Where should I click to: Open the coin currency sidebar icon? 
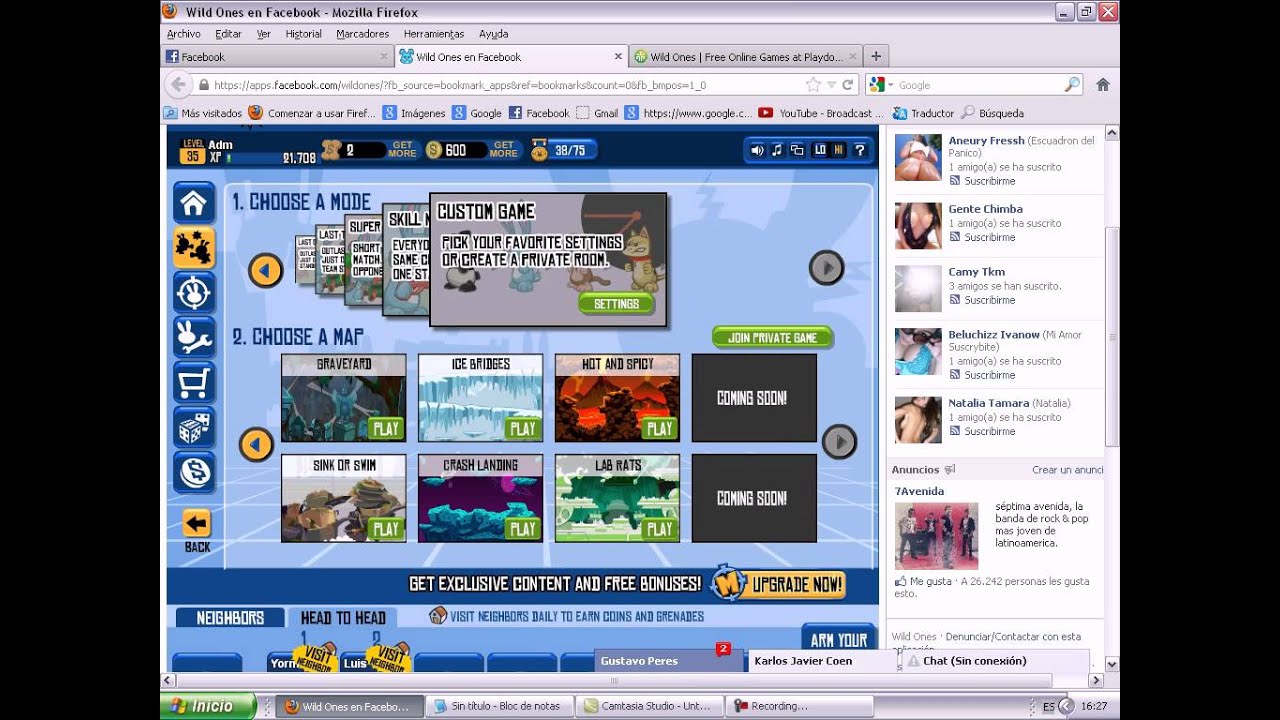point(194,472)
